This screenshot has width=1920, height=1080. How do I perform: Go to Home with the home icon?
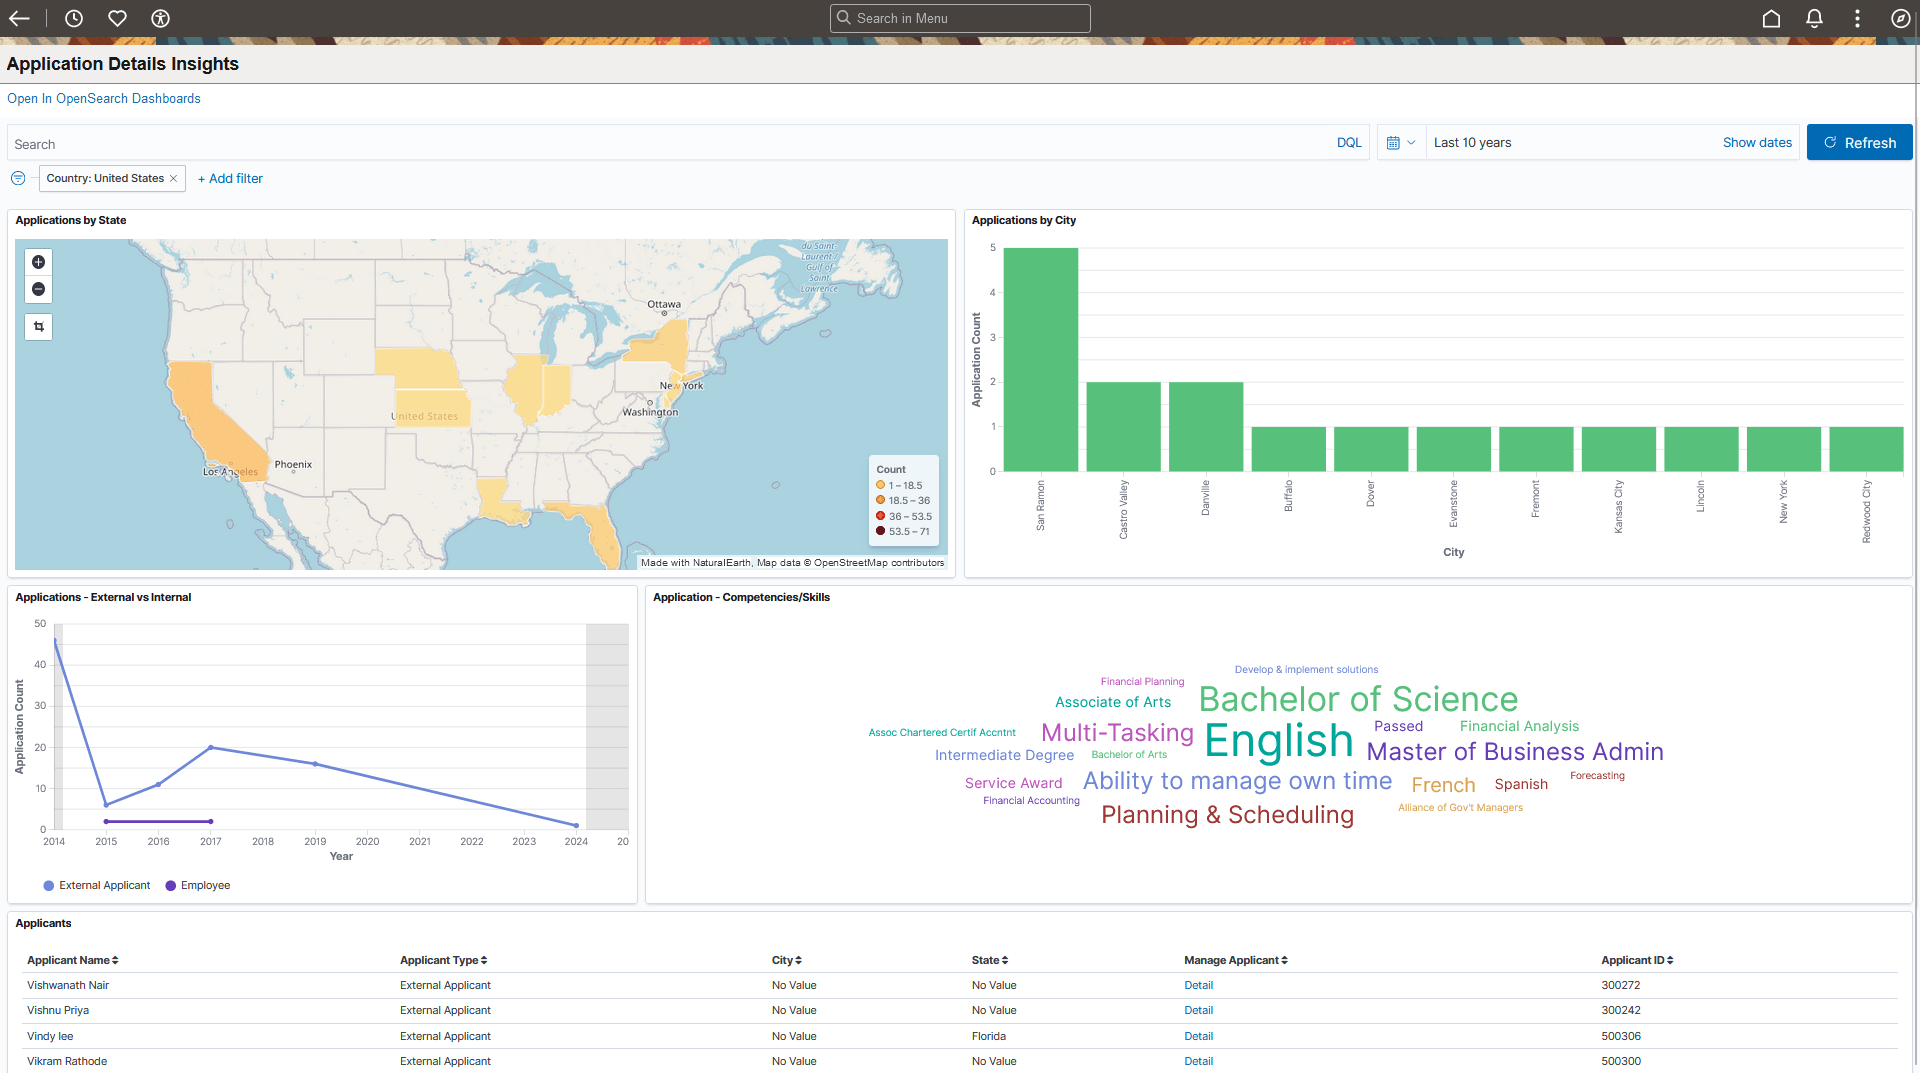tap(1771, 18)
